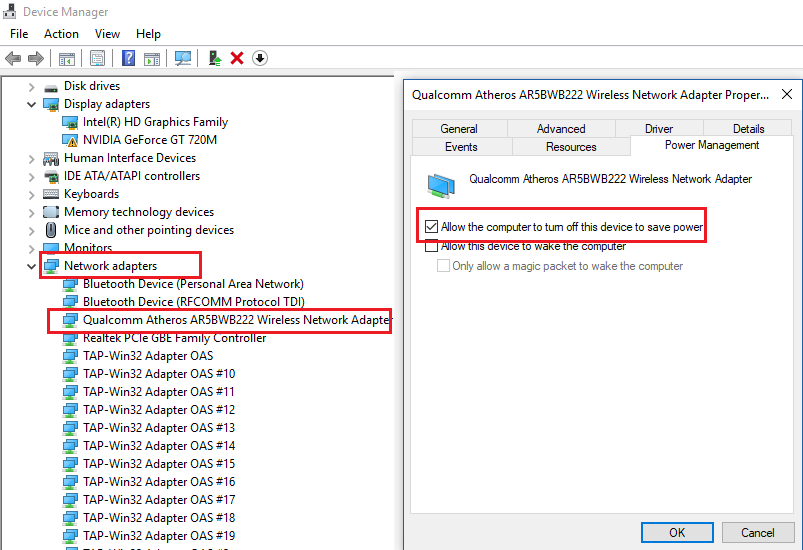This screenshot has width=803, height=550.
Task: Click Update driver software toolbar icon
Action: pos(215,58)
